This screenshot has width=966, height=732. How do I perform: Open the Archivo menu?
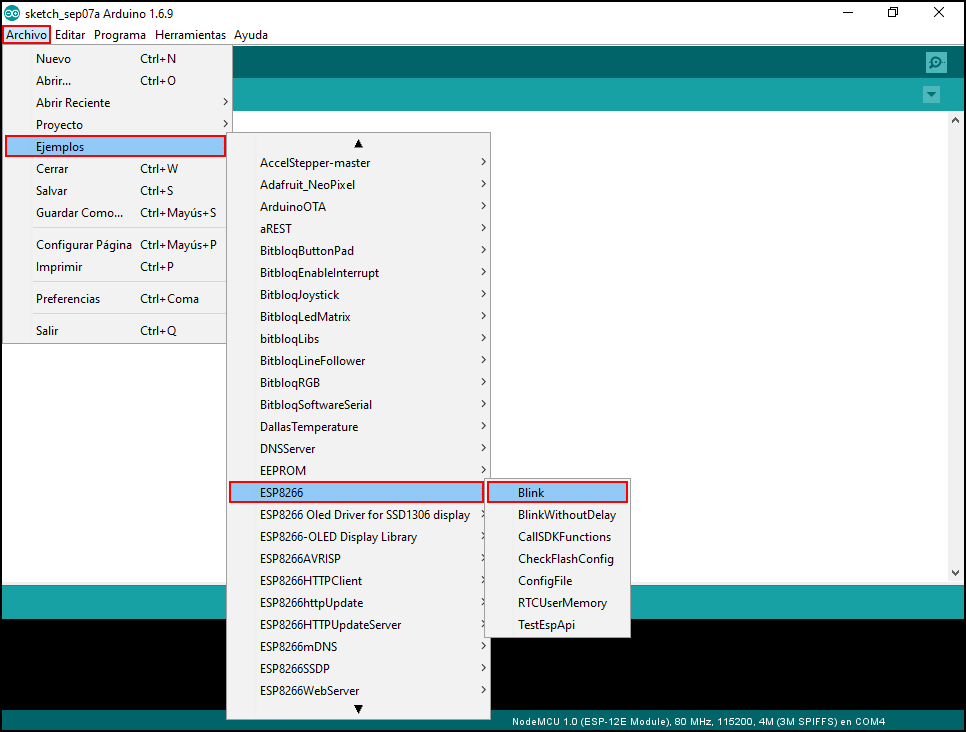point(26,35)
